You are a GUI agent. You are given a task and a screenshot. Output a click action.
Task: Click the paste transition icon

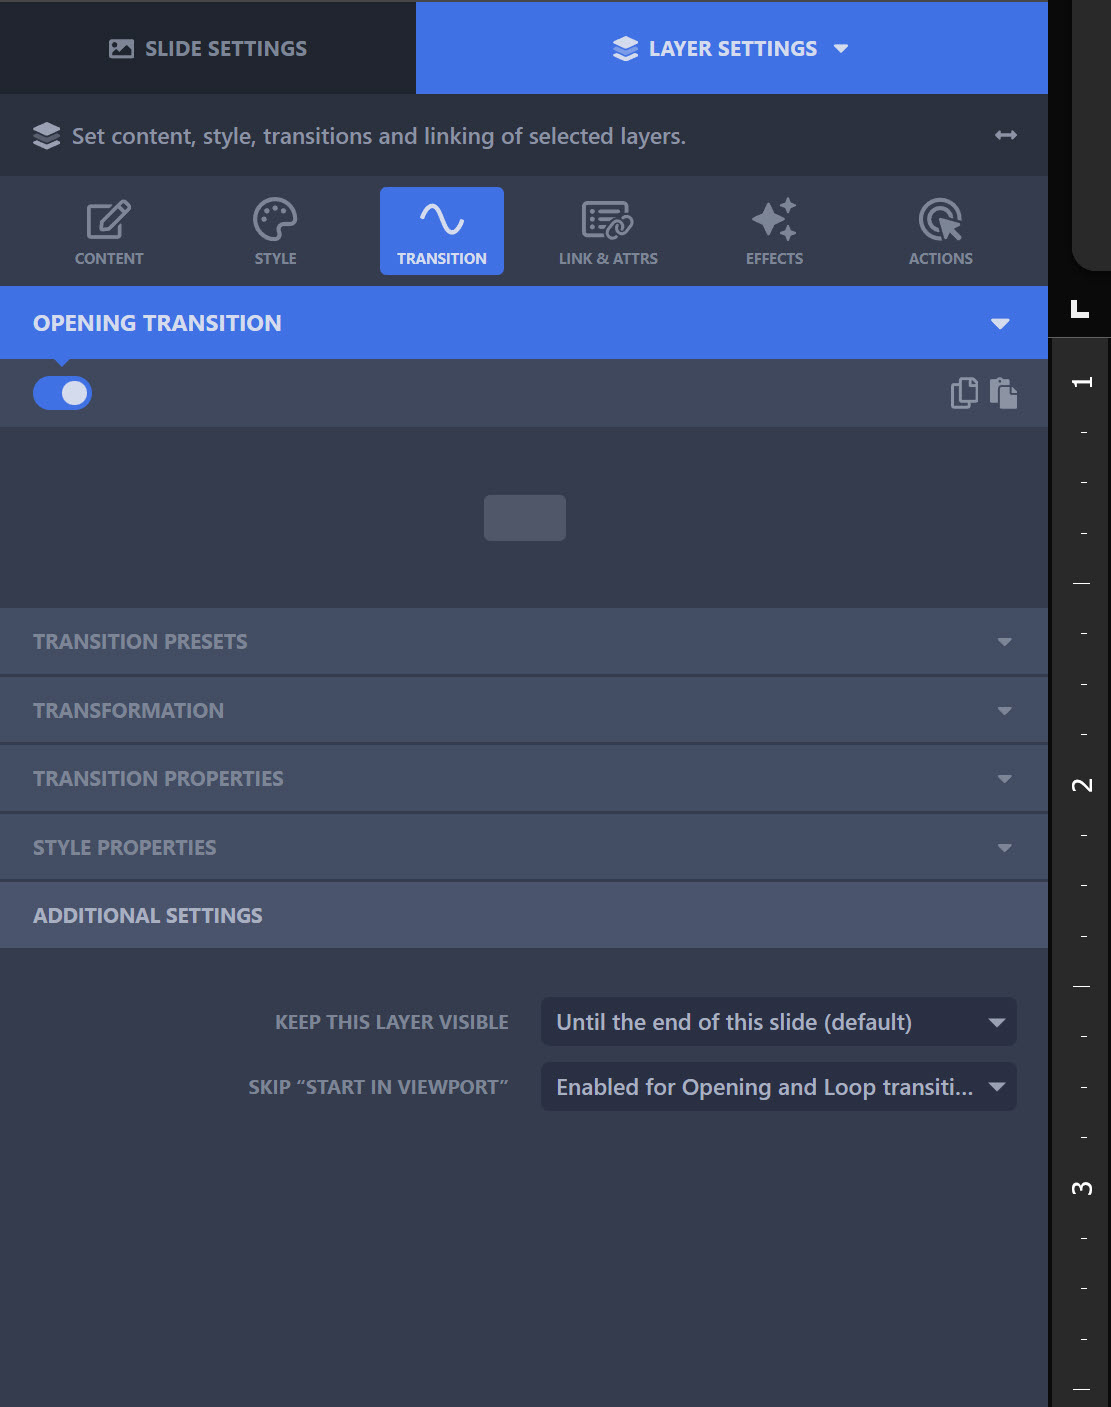(x=1003, y=393)
